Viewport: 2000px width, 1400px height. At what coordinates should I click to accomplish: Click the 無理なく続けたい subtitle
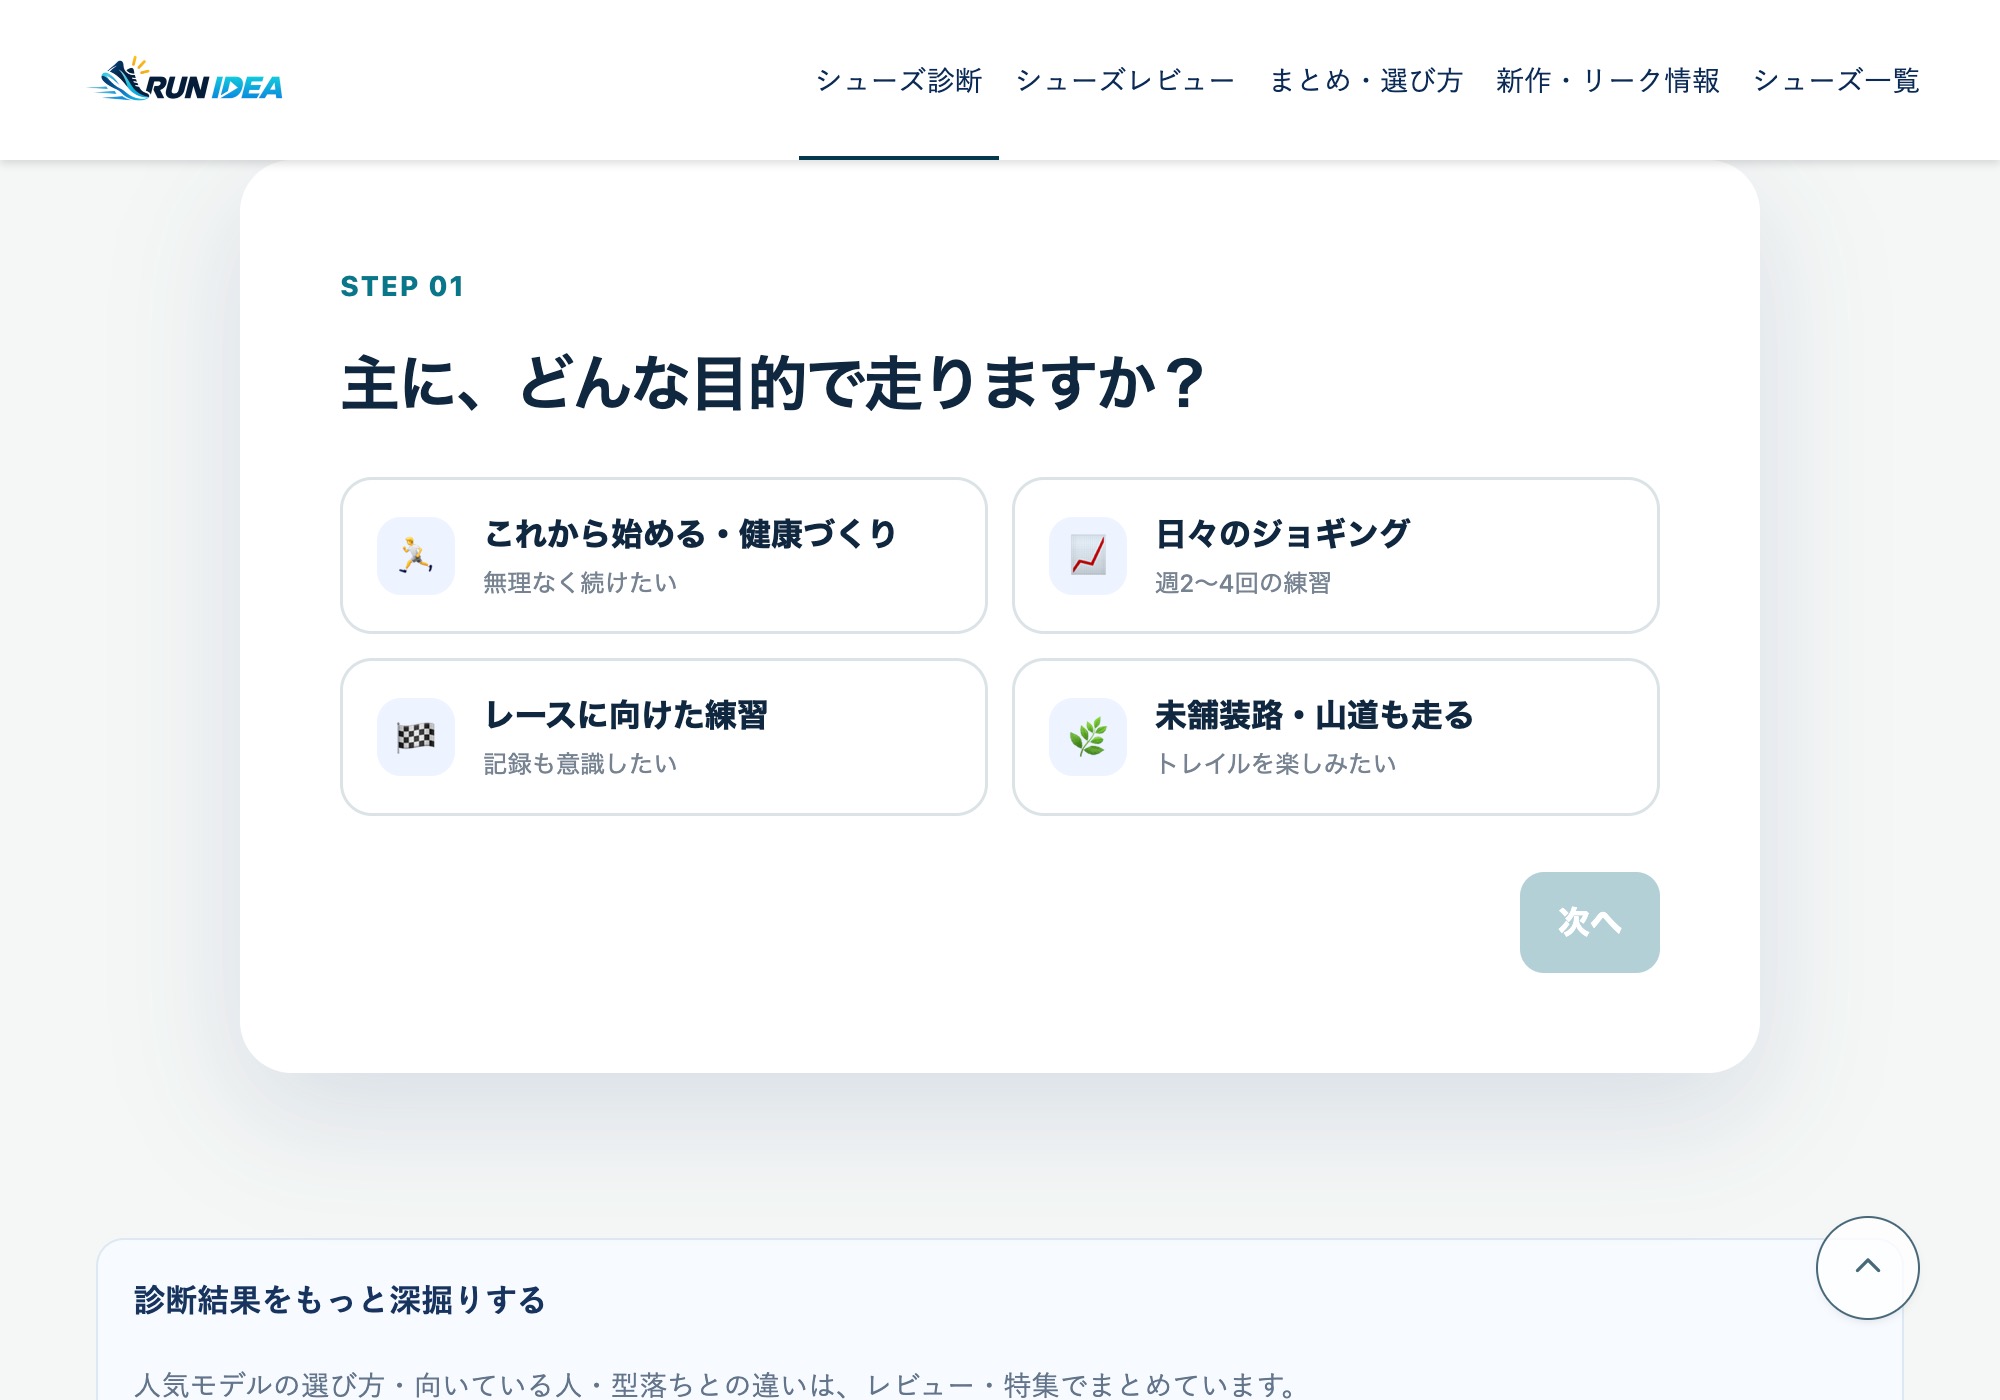point(580,582)
